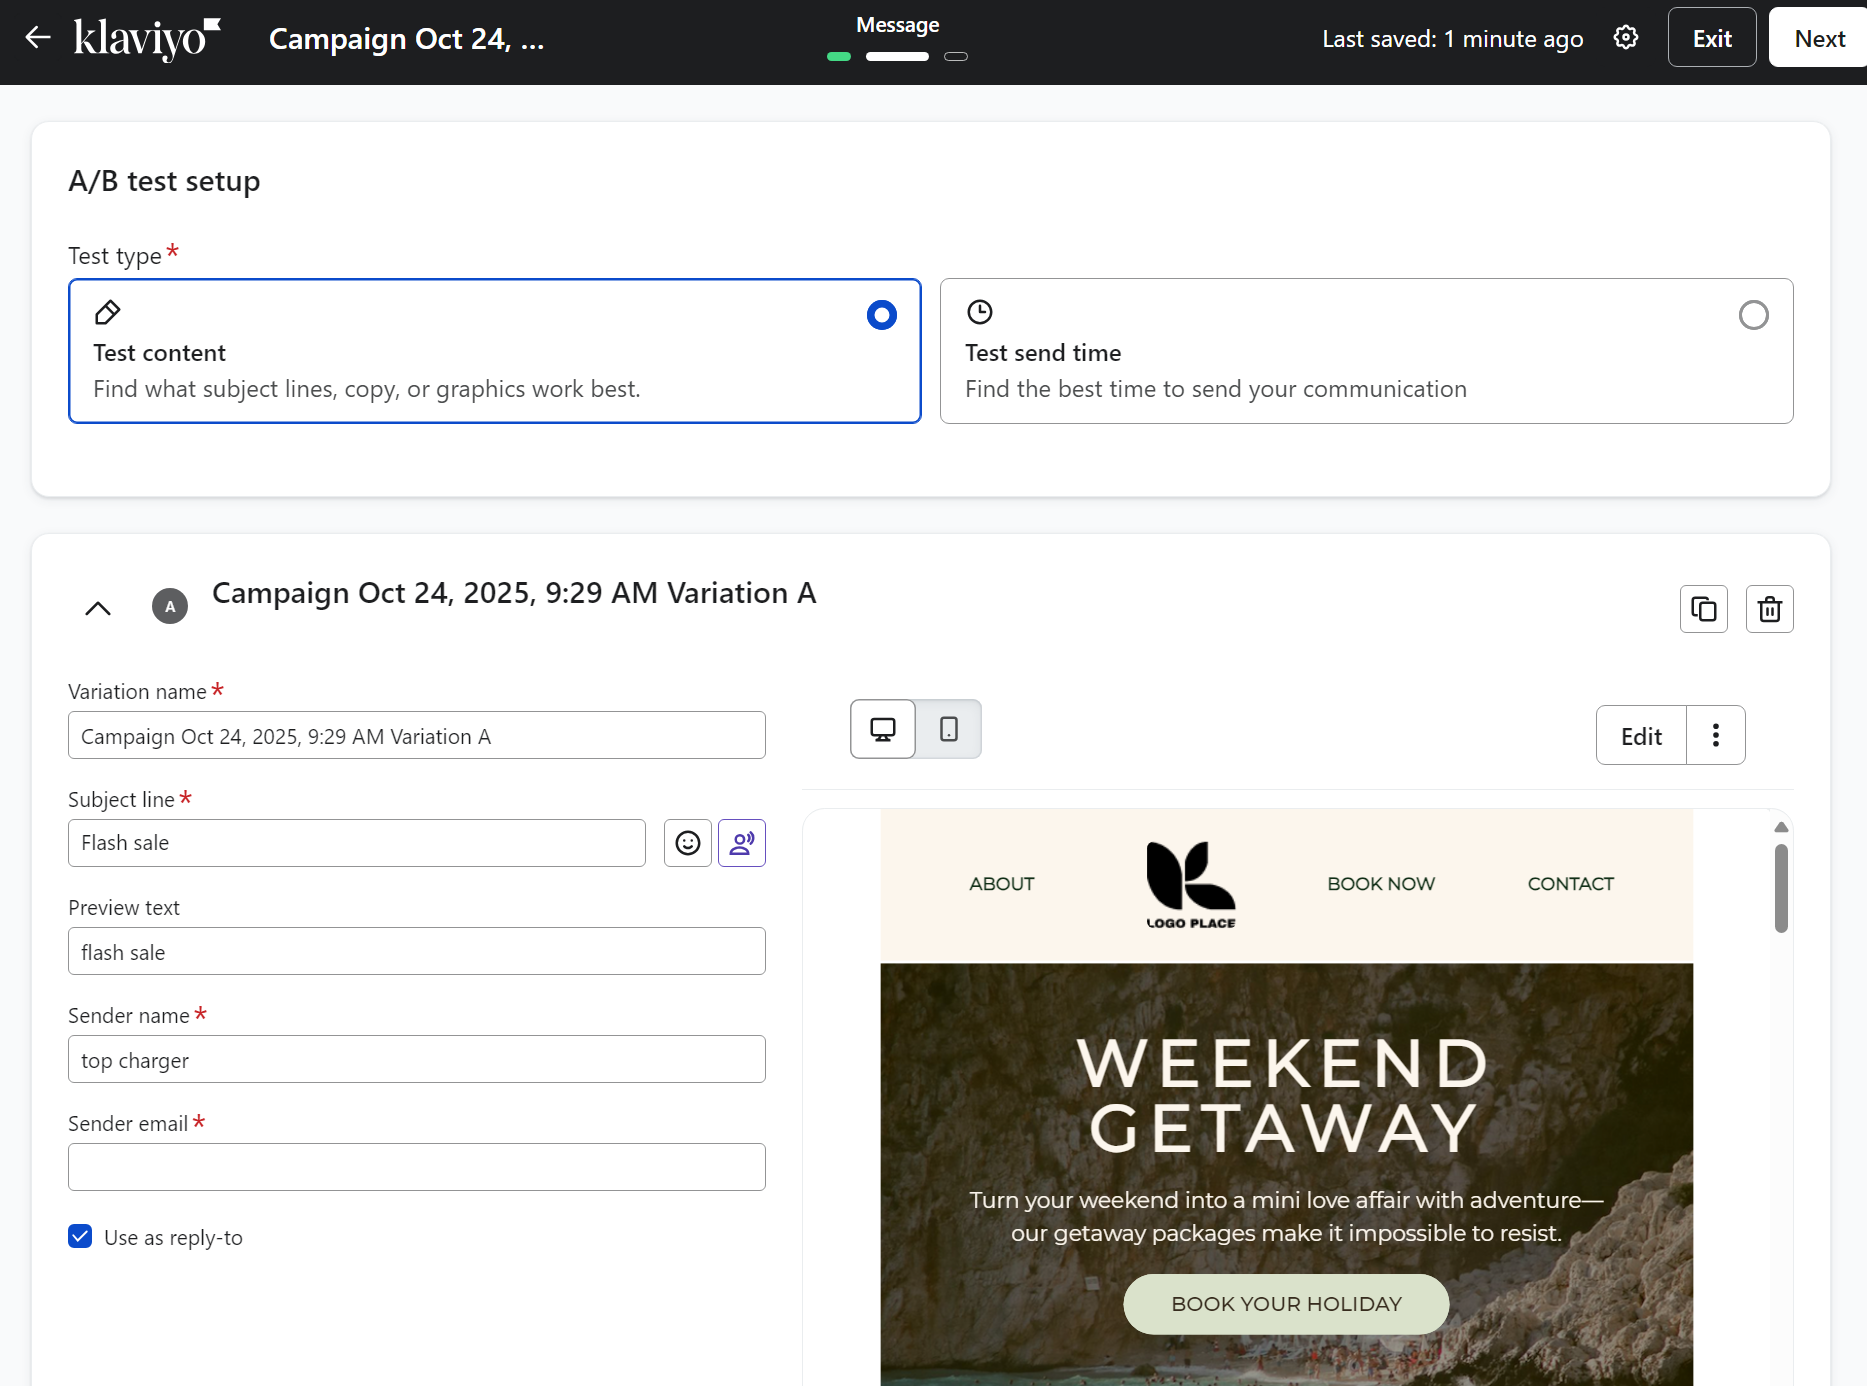Open campaign settings gear icon
The height and width of the screenshot is (1386, 1867).
click(1626, 38)
